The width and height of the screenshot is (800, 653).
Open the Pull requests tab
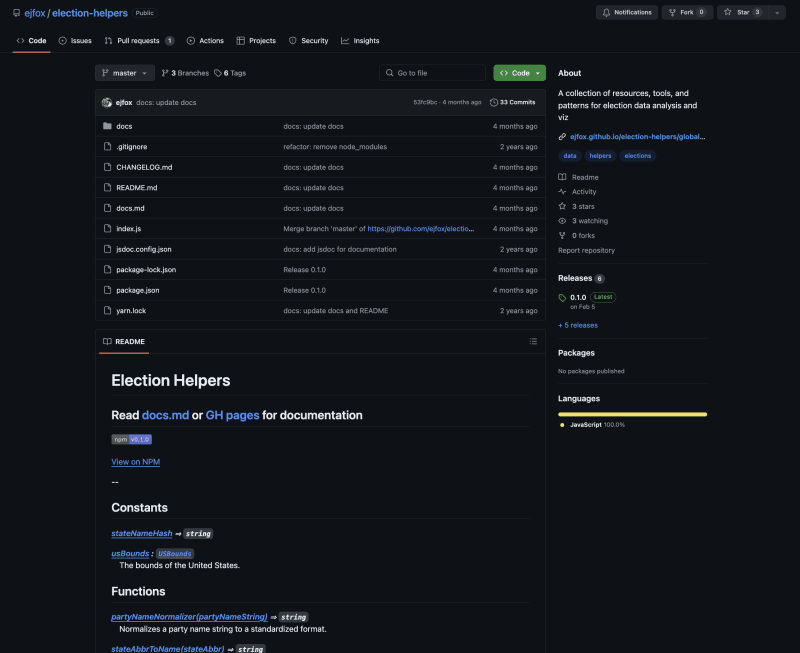click(139, 41)
